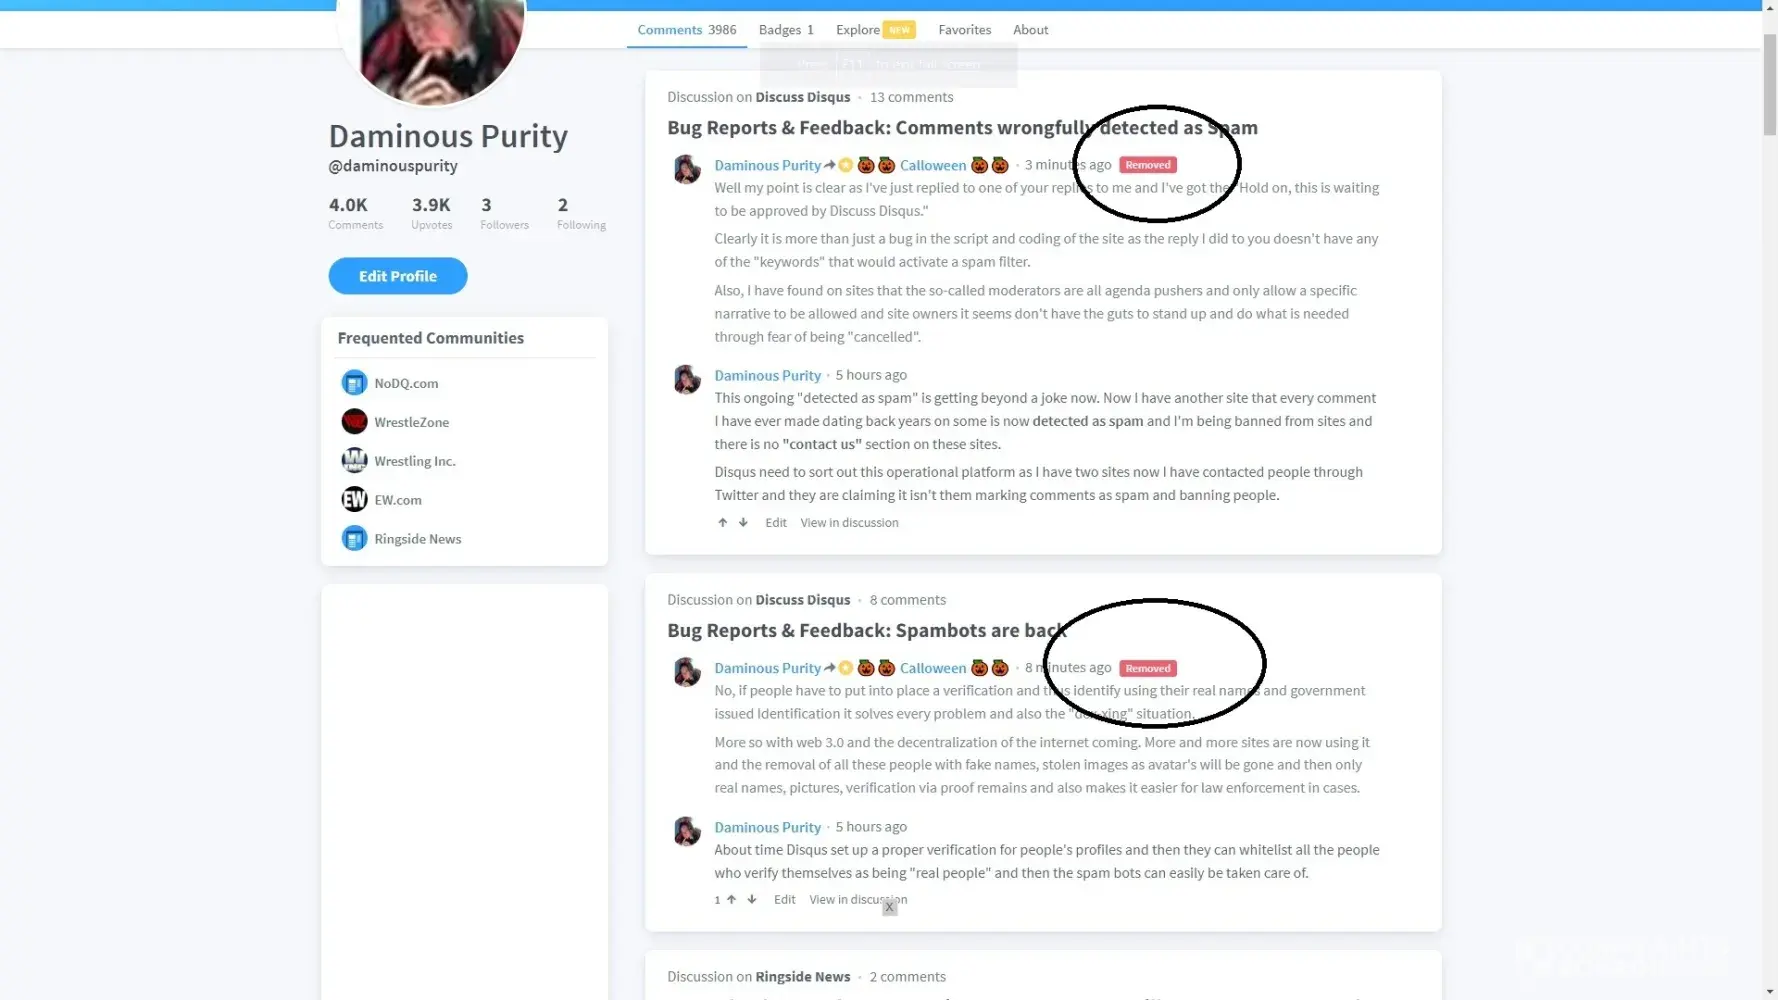Open the Favorites tab
This screenshot has width=1778, height=1000.
(x=964, y=30)
